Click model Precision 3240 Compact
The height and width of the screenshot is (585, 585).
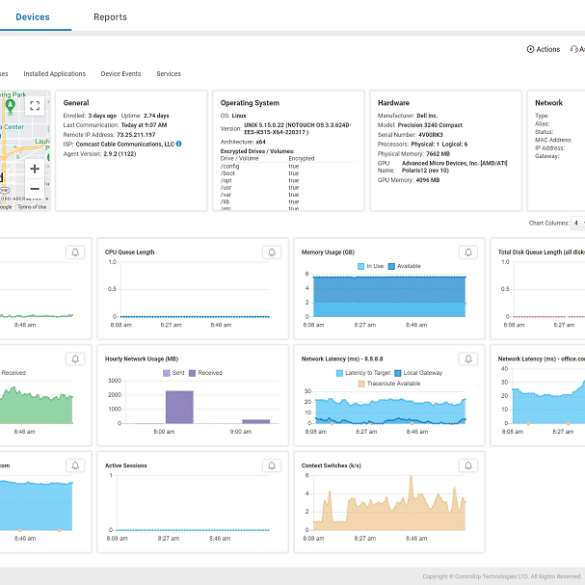(x=430, y=125)
